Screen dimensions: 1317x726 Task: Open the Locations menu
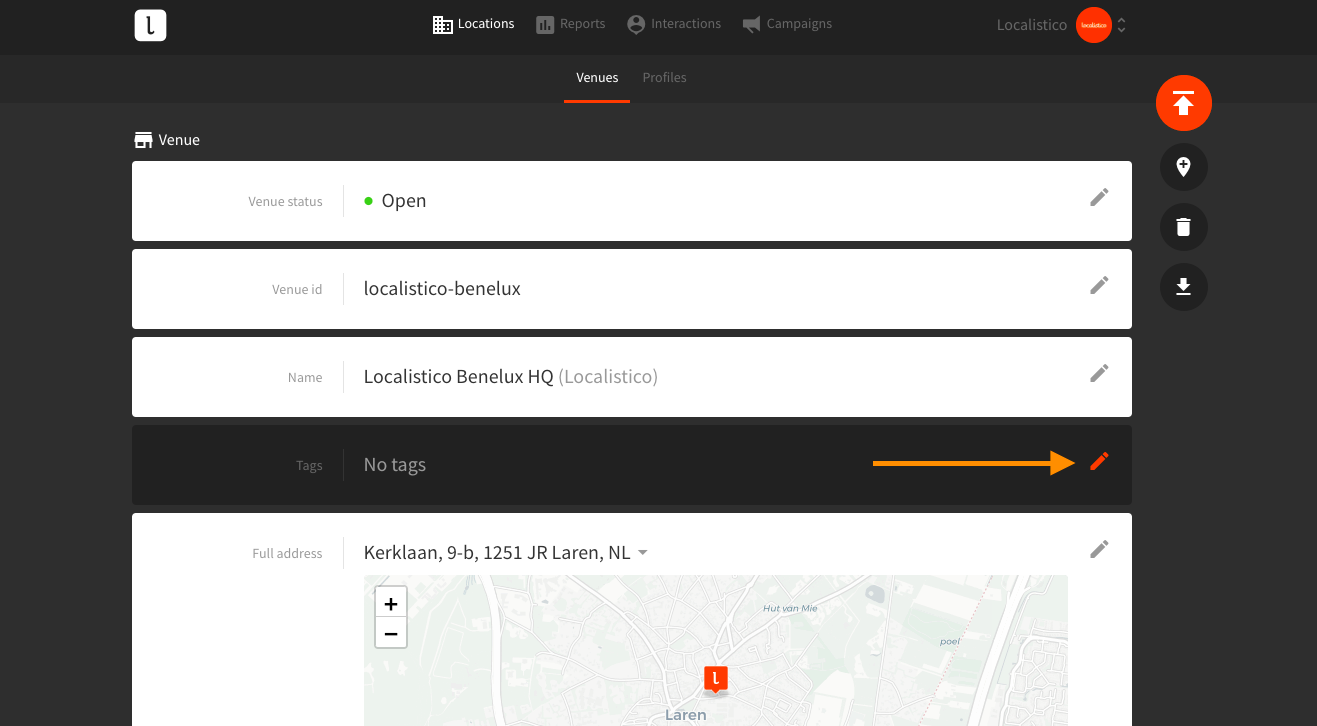[x=474, y=24]
